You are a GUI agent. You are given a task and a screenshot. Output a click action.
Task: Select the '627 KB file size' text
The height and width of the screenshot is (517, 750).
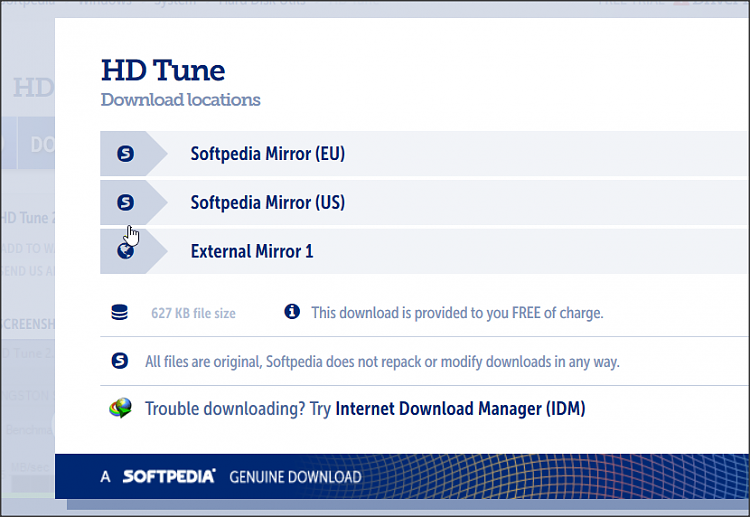pos(193,313)
